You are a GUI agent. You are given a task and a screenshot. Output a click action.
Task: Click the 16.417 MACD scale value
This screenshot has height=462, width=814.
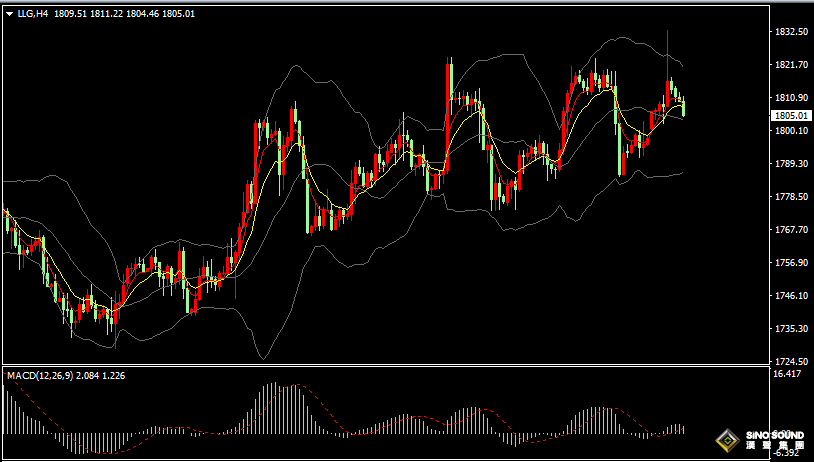(x=787, y=374)
